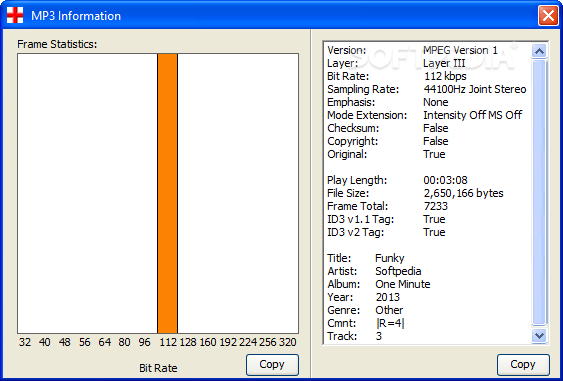
Task: Click the 'MPEG Version 1' value
Action: 461,50
